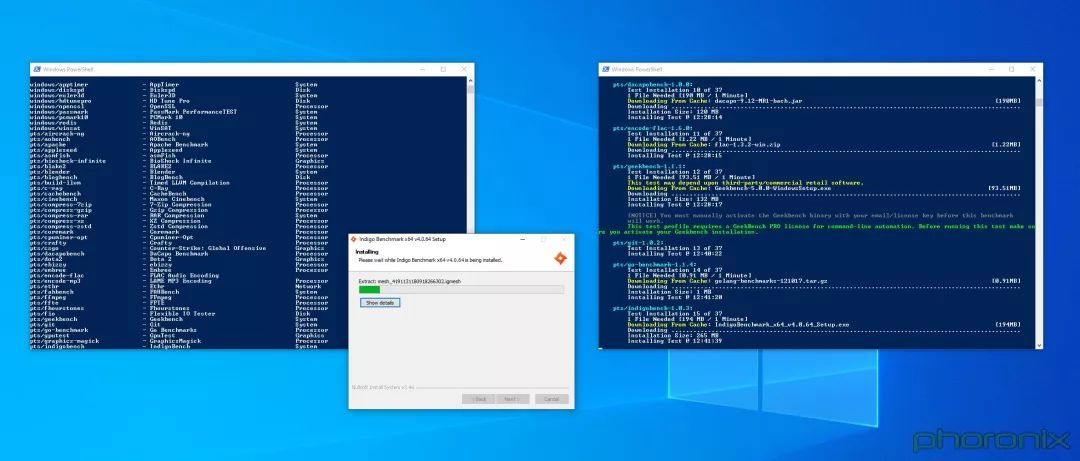Click the Show details button in installer
Screen dimensions: 1080x461
(x=380, y=303)
